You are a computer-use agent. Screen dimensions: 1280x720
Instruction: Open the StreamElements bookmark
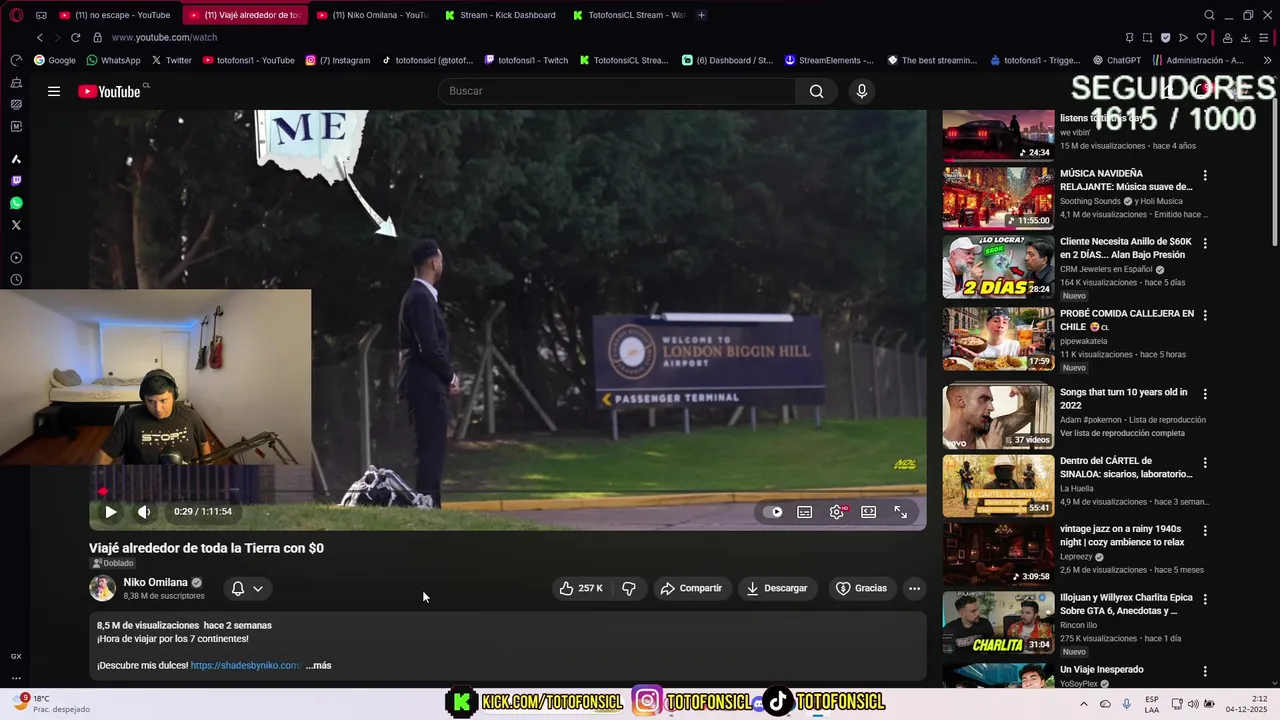[829, 60]
